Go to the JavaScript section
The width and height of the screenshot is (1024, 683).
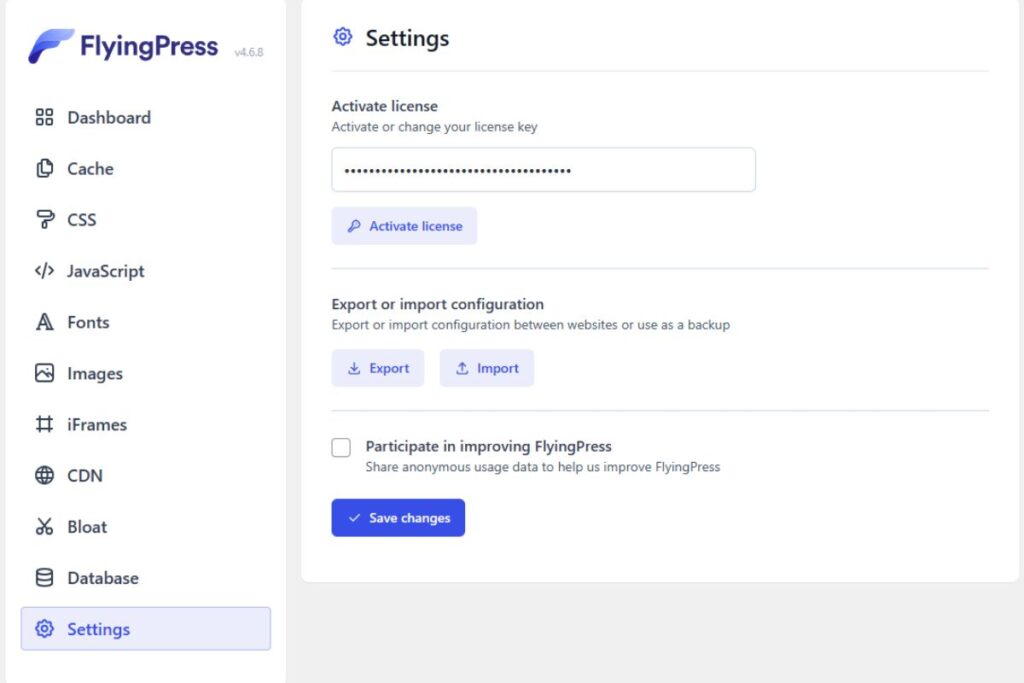pyautogui.click(x=146, y=270)
